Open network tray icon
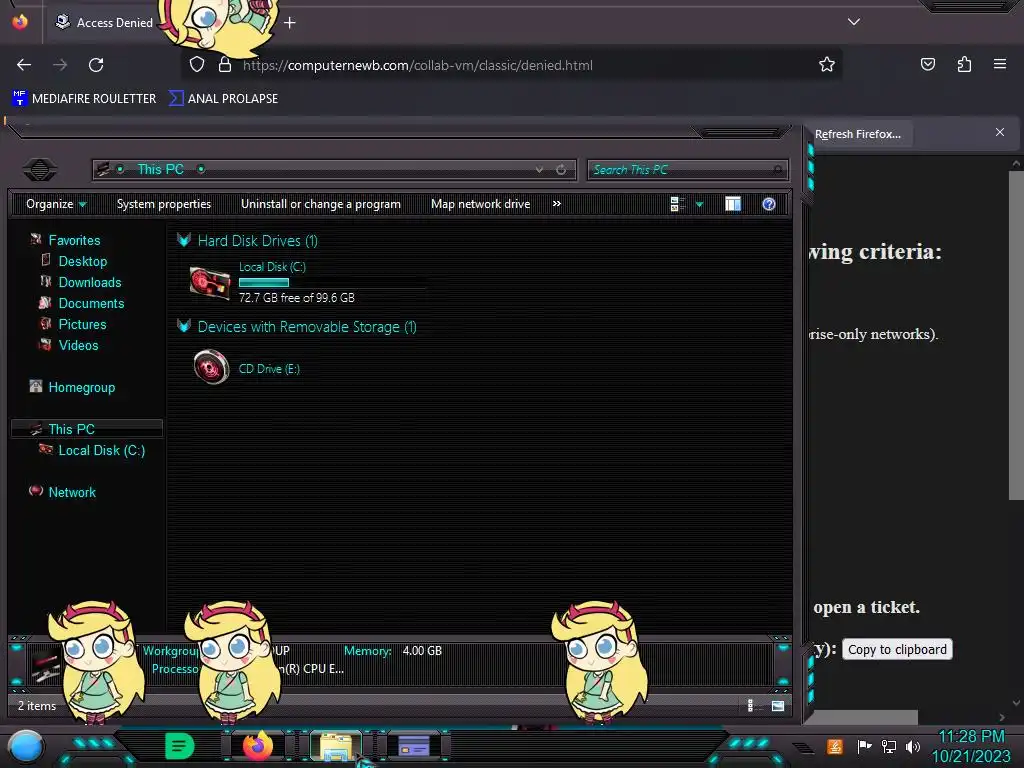The width and height of the screenshot is (1024, 768). 889,746
